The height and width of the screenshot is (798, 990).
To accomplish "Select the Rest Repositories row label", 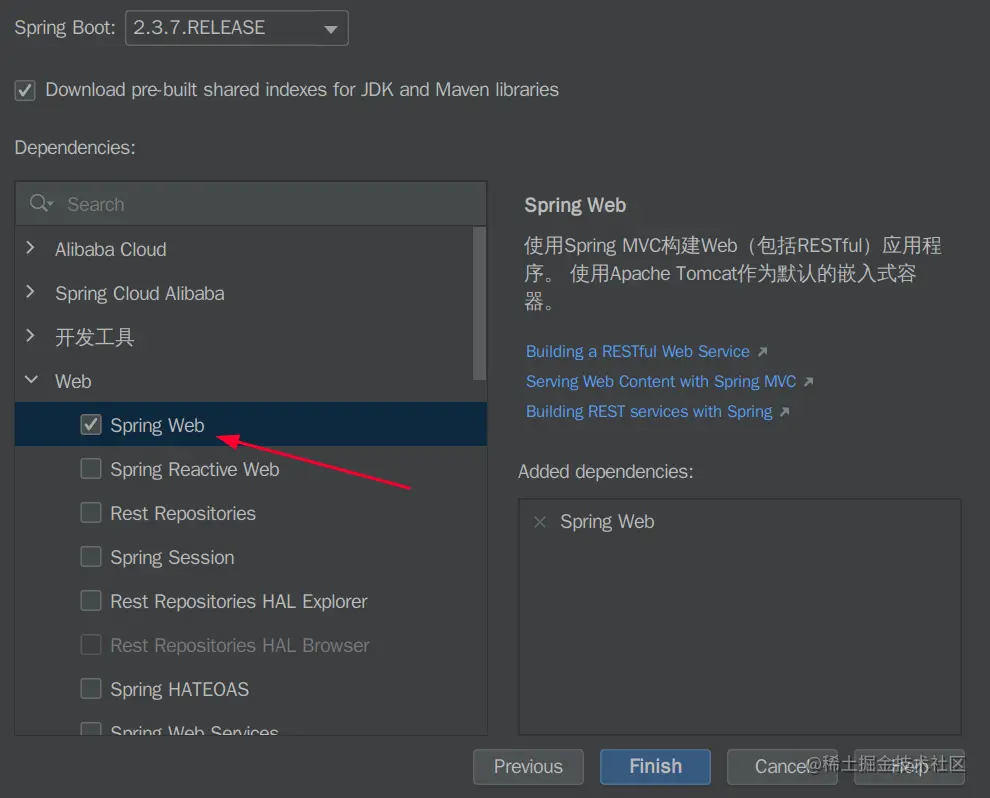I will click(x=183, y=513).
